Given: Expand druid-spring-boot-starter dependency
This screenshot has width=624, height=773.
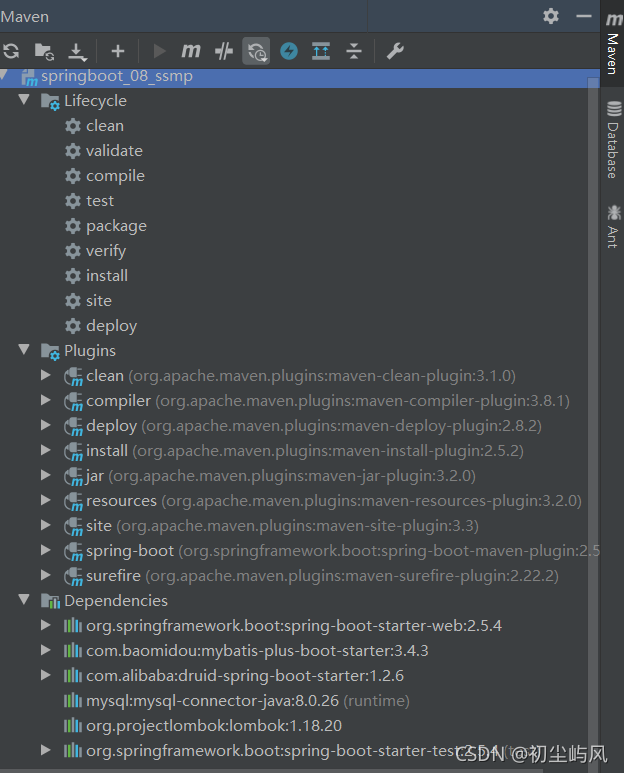Looking at the screenshot, I should (45, 675).
